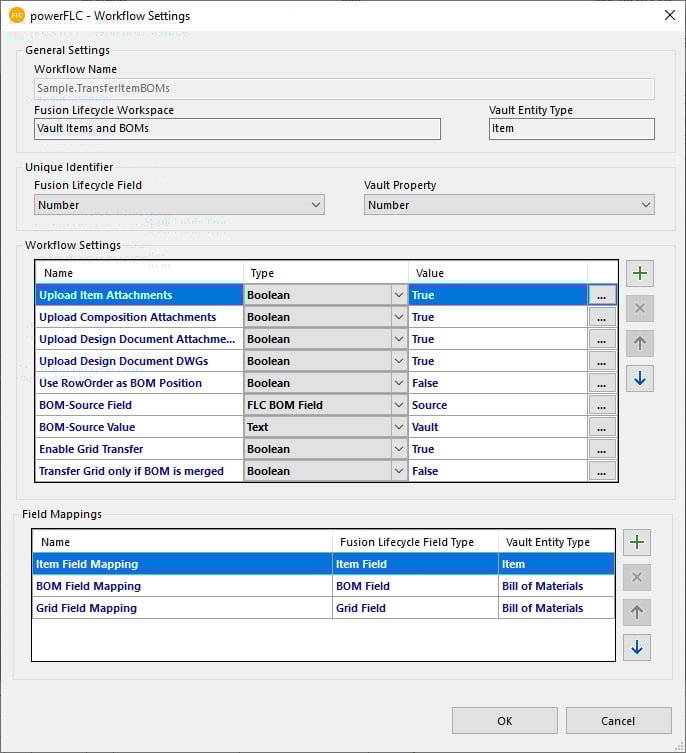Open FLC BOM Field type dropdown
The image size is (686, 753).
coord(399,405)
